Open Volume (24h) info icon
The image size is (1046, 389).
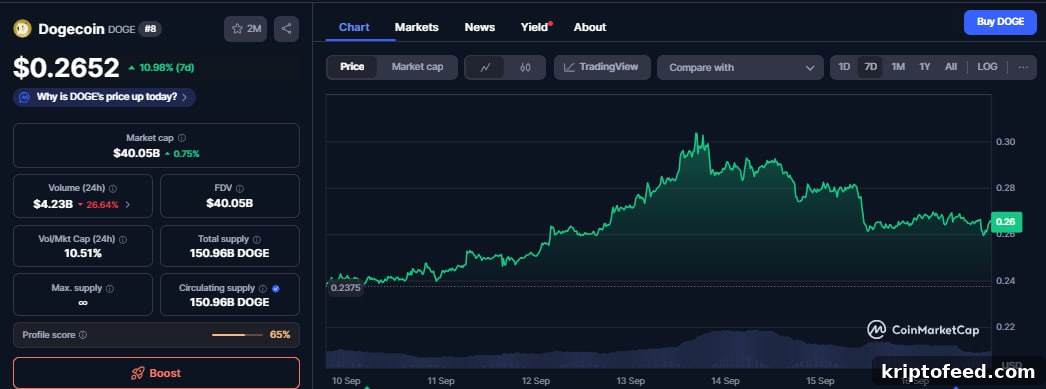point(113,189)
